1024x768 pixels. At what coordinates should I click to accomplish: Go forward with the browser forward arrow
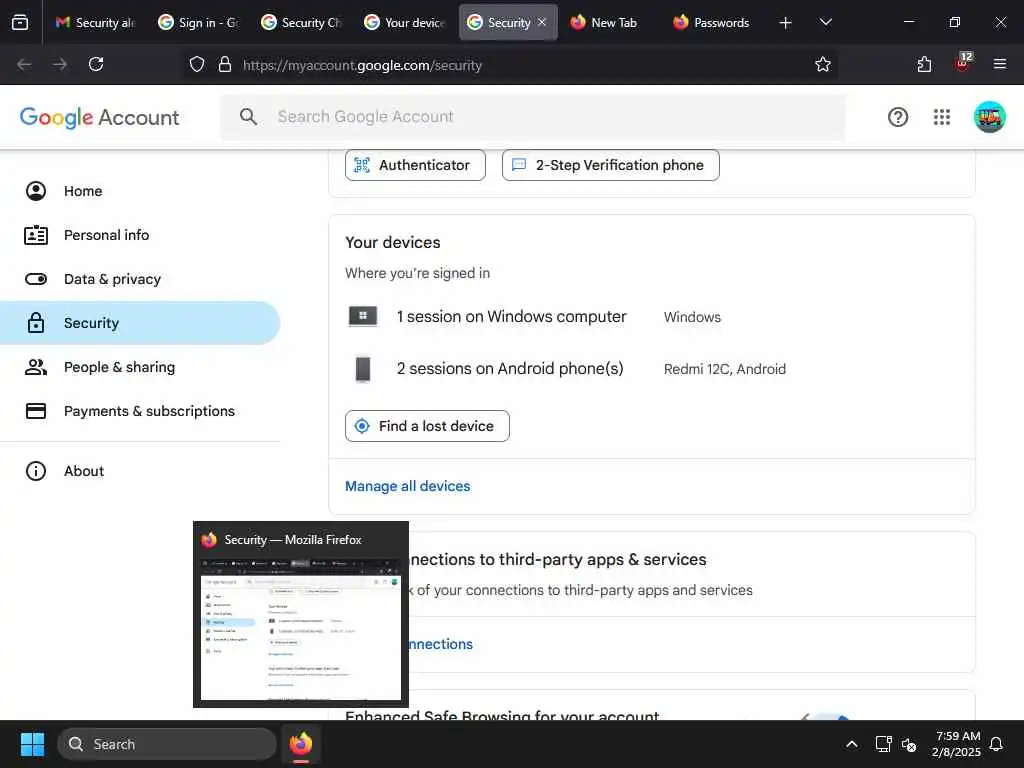click(x=60, y=65)
